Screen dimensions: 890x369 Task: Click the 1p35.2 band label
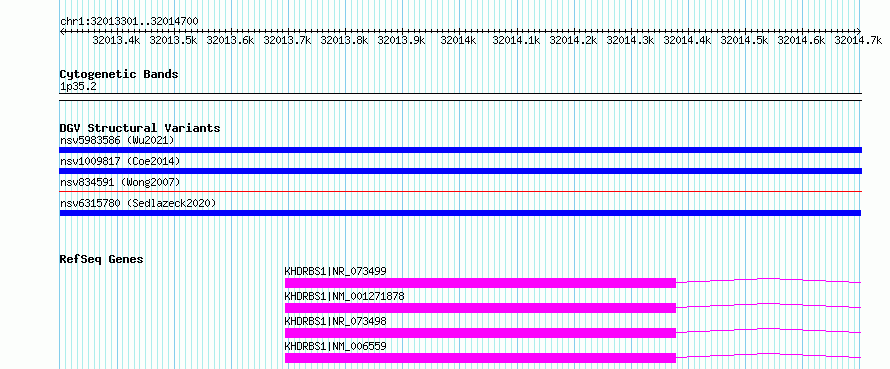(77, 87)
